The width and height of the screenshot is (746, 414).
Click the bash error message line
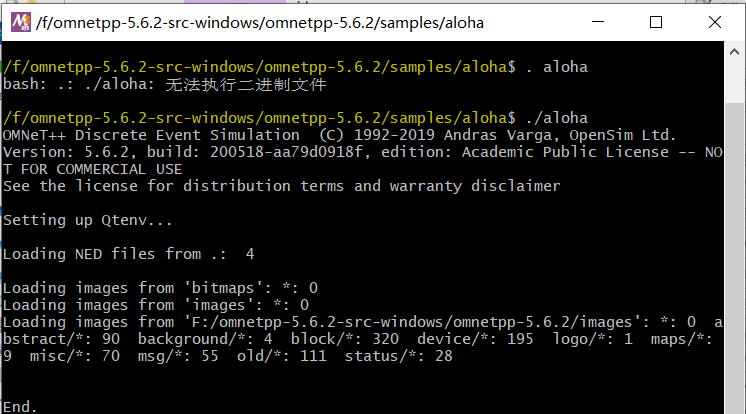(165, 84)
